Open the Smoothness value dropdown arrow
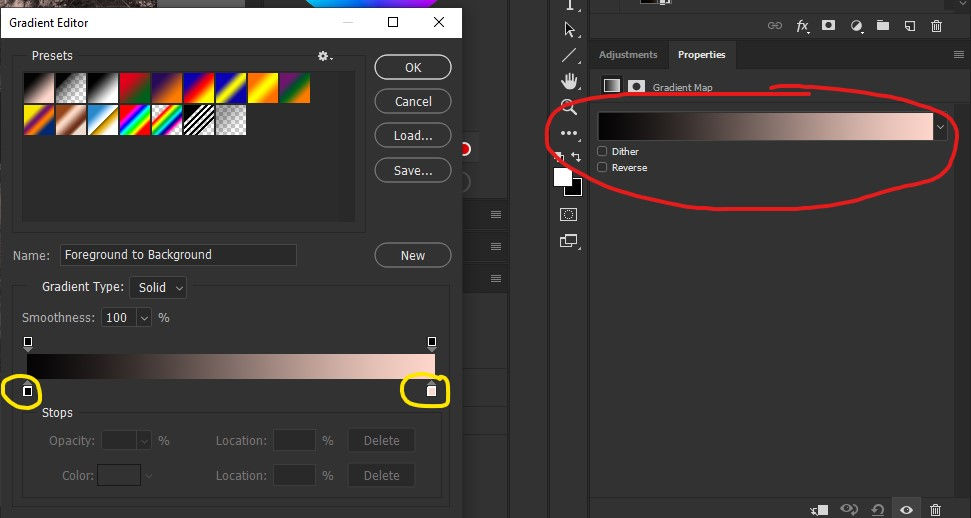Viewport: 971px width, 518px height. [144, 318]
